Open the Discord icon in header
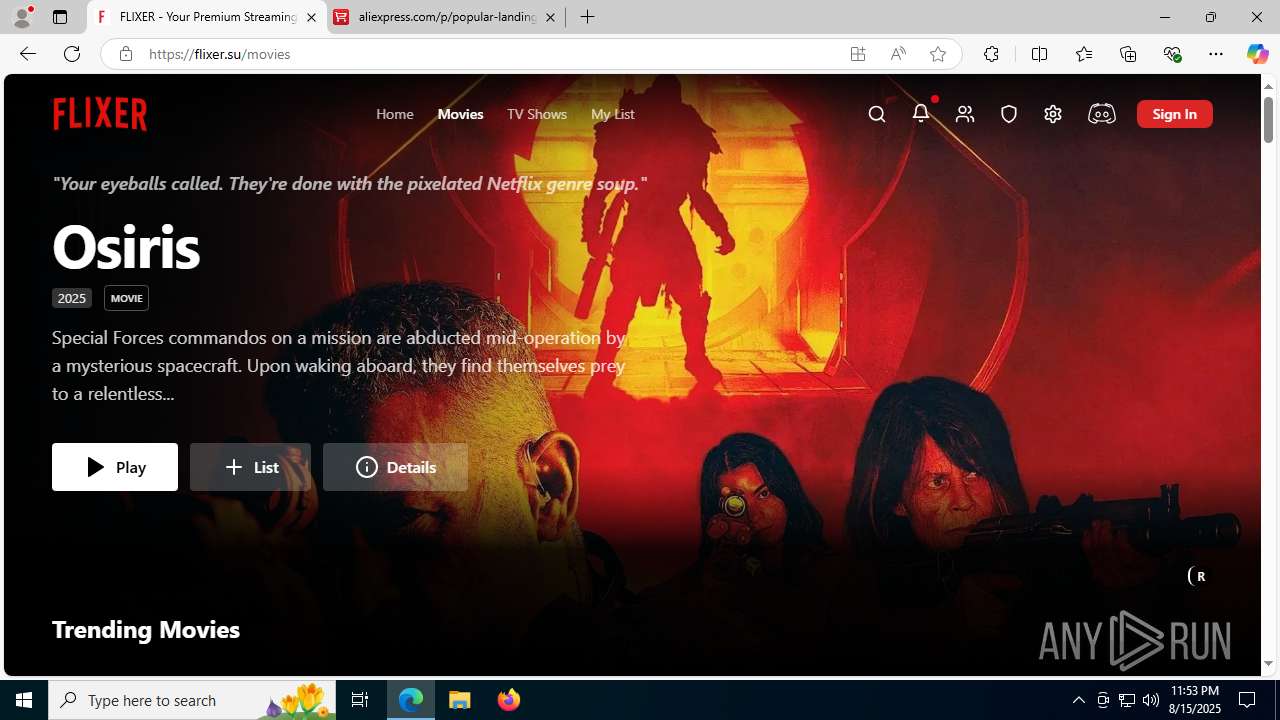Image resolution: width=1280 pixels, height=720 pixels. pos(1101,114)
